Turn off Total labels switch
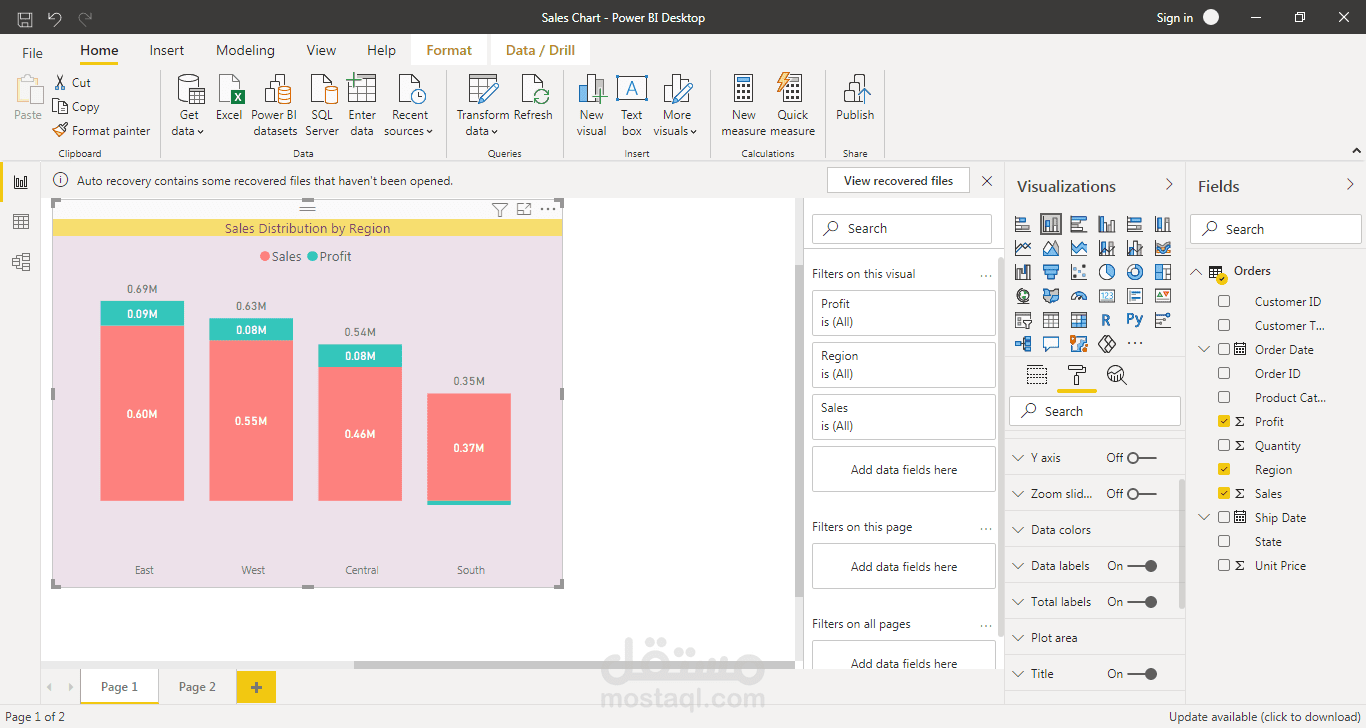 (1141, 602)
